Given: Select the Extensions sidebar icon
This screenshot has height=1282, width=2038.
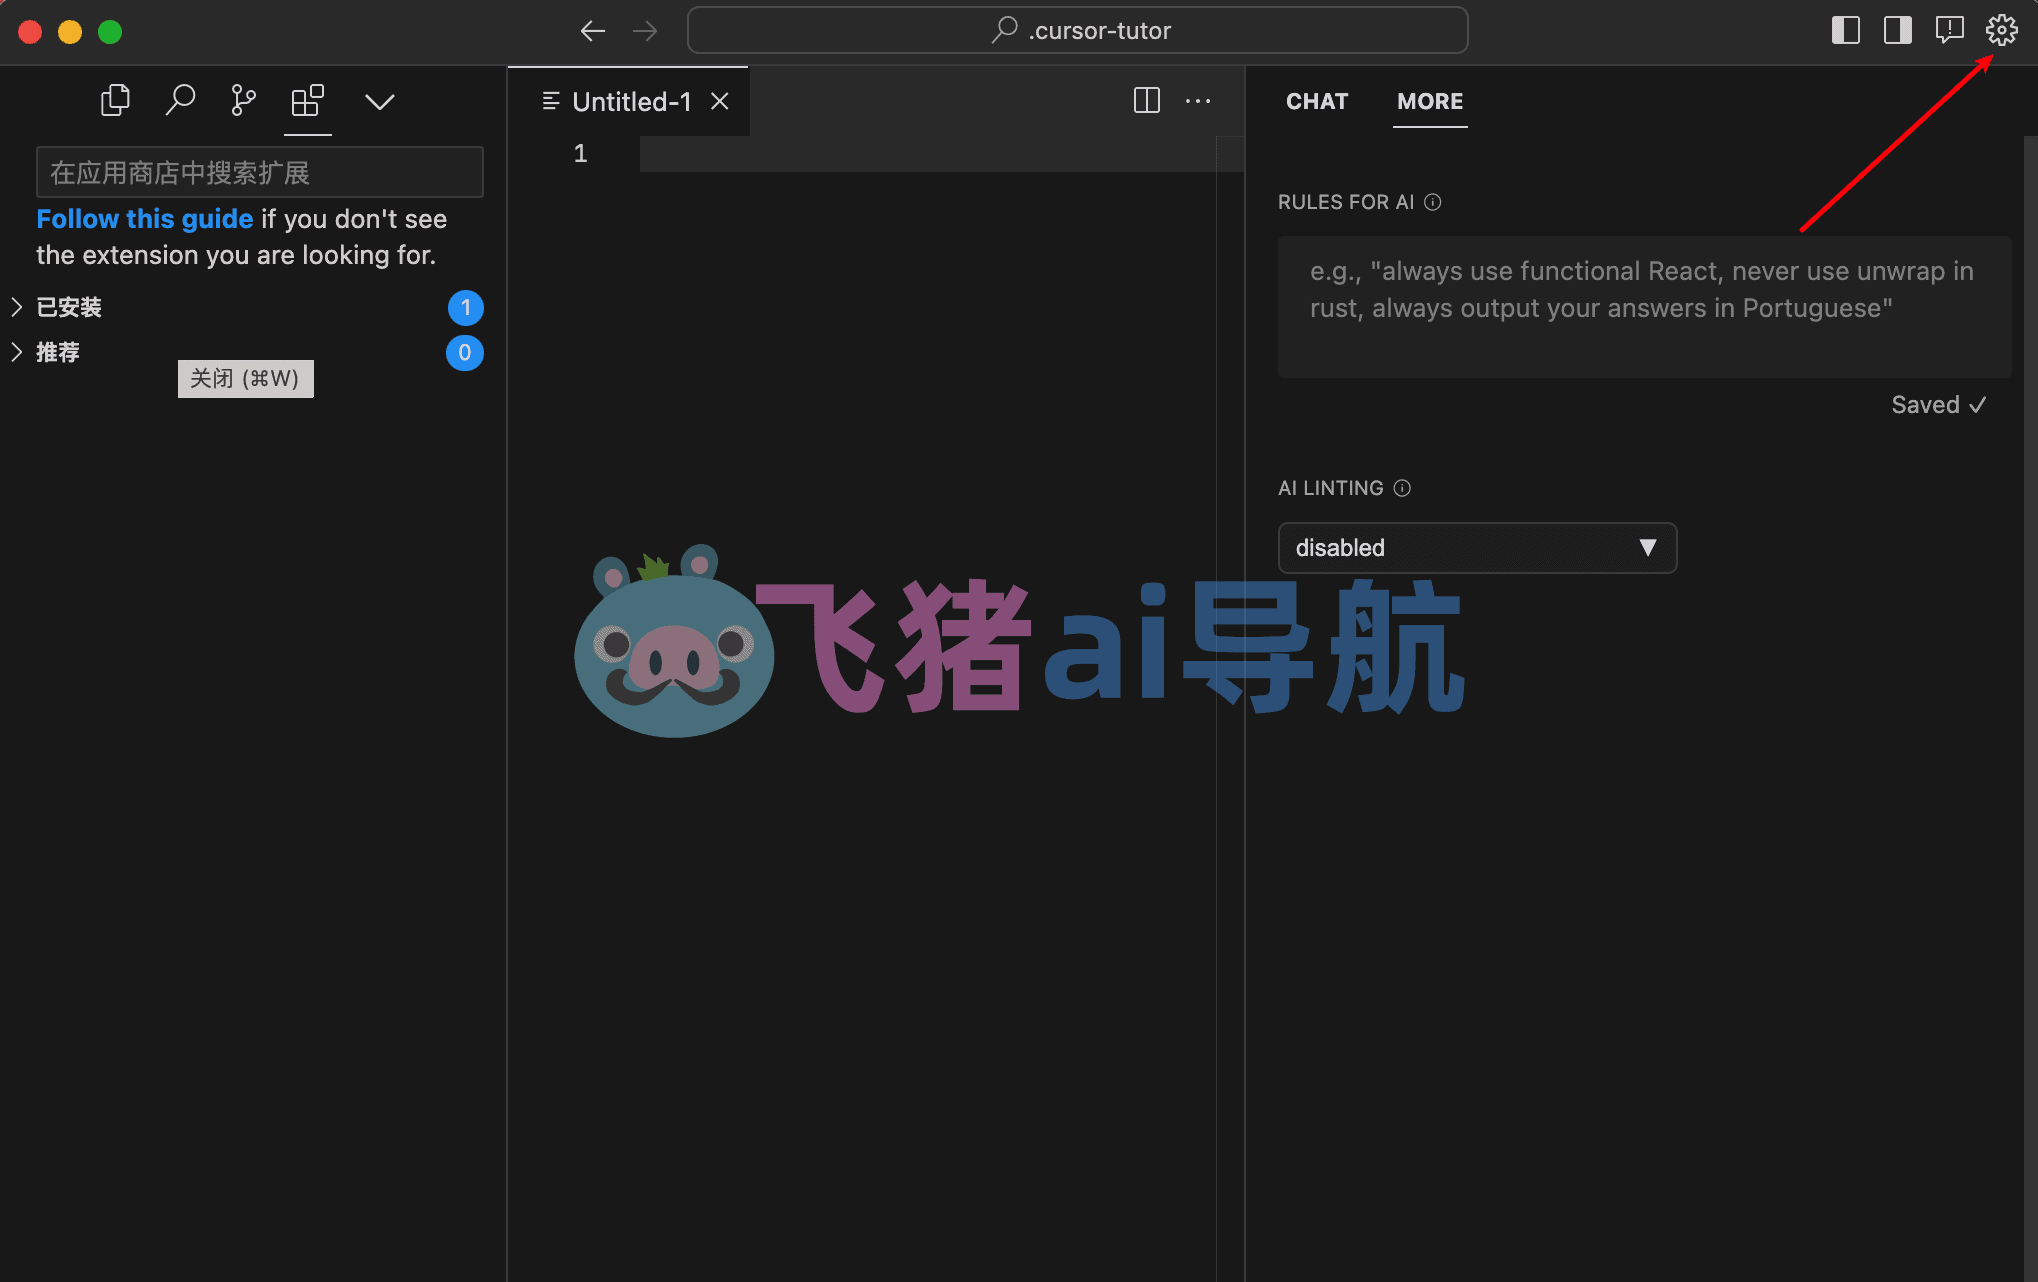Looking at the screenshot, I should click(x=308, y=100).
